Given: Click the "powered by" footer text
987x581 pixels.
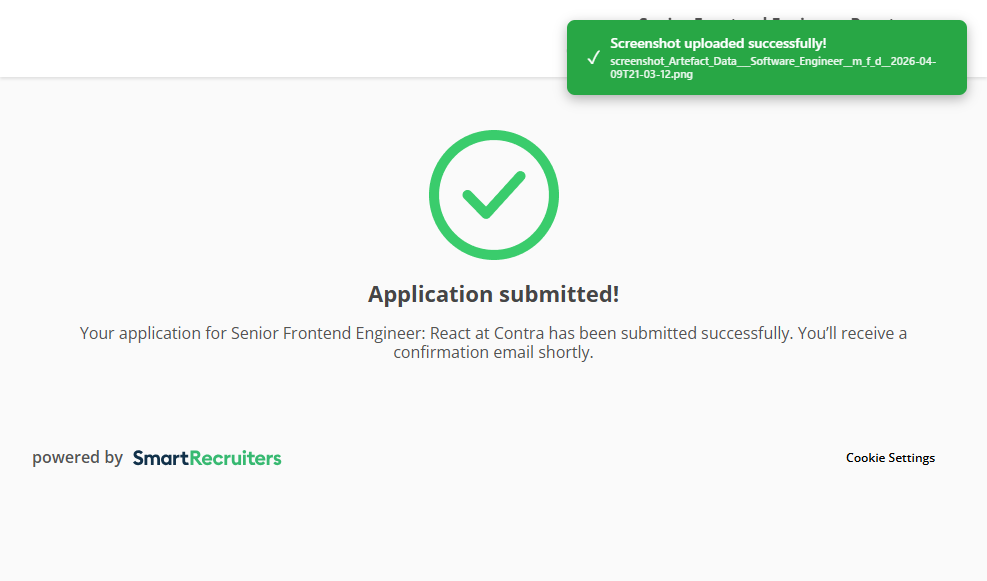Looking at the screenshot, I should (x=77, y=458).
